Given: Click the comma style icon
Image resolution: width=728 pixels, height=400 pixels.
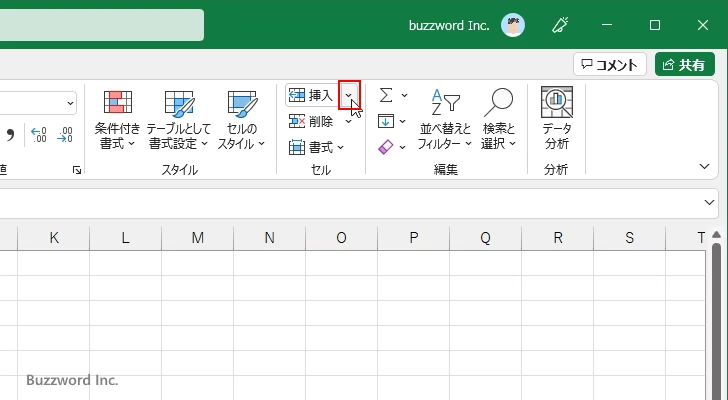Looking at the screenshot, I should (10, 135).
